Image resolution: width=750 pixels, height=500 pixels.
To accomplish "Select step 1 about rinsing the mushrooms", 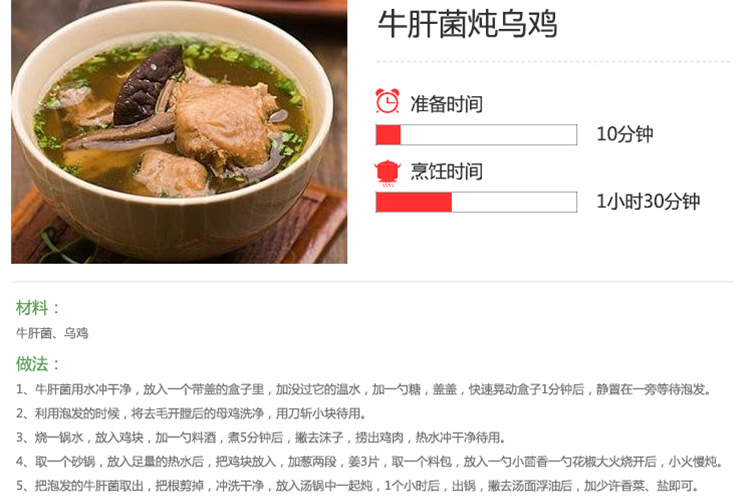I will (x=364, y=389).
